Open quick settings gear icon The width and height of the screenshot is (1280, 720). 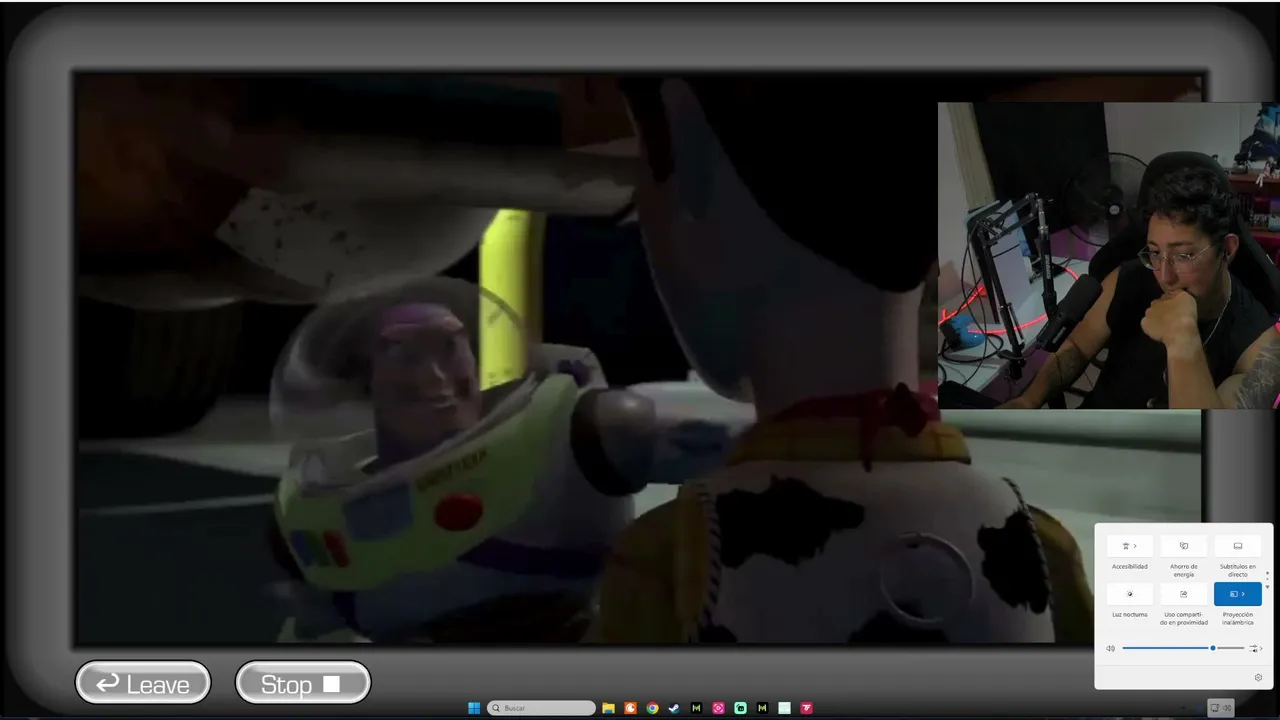[1258, 677]
